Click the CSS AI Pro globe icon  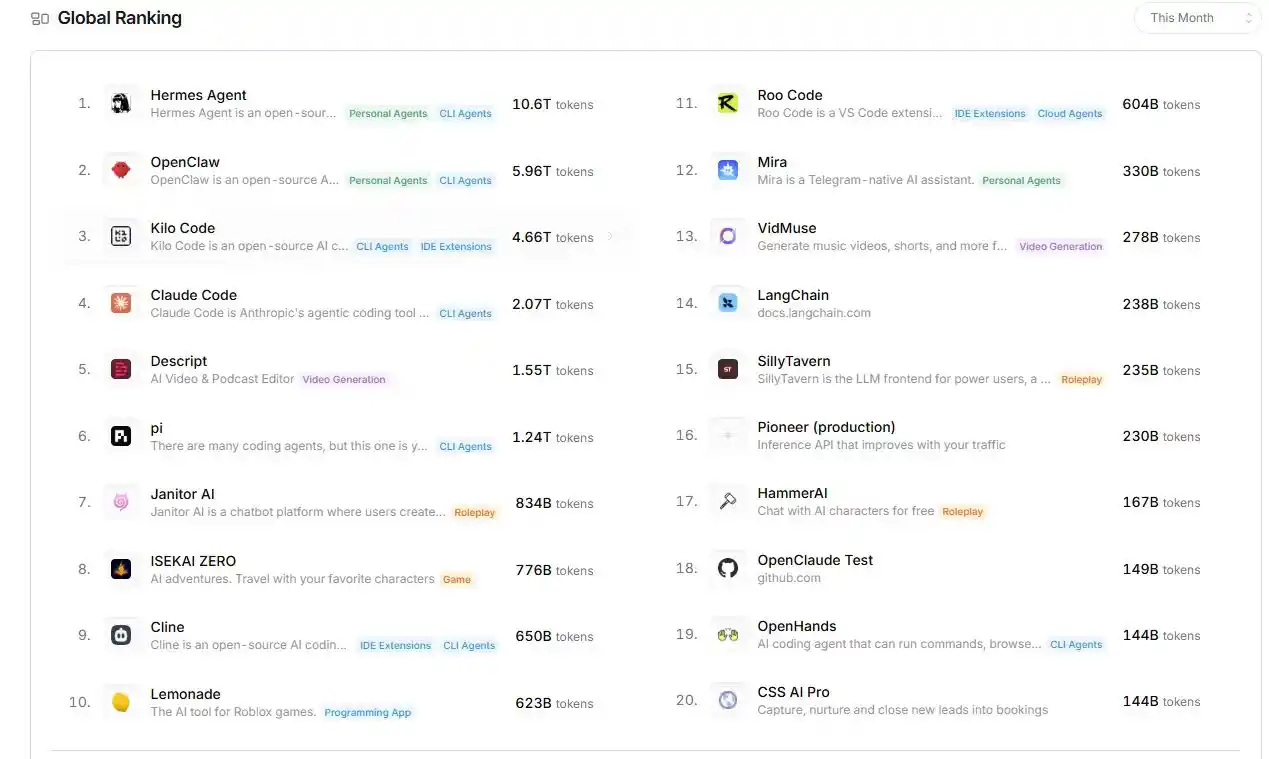(x=728, y=701)
